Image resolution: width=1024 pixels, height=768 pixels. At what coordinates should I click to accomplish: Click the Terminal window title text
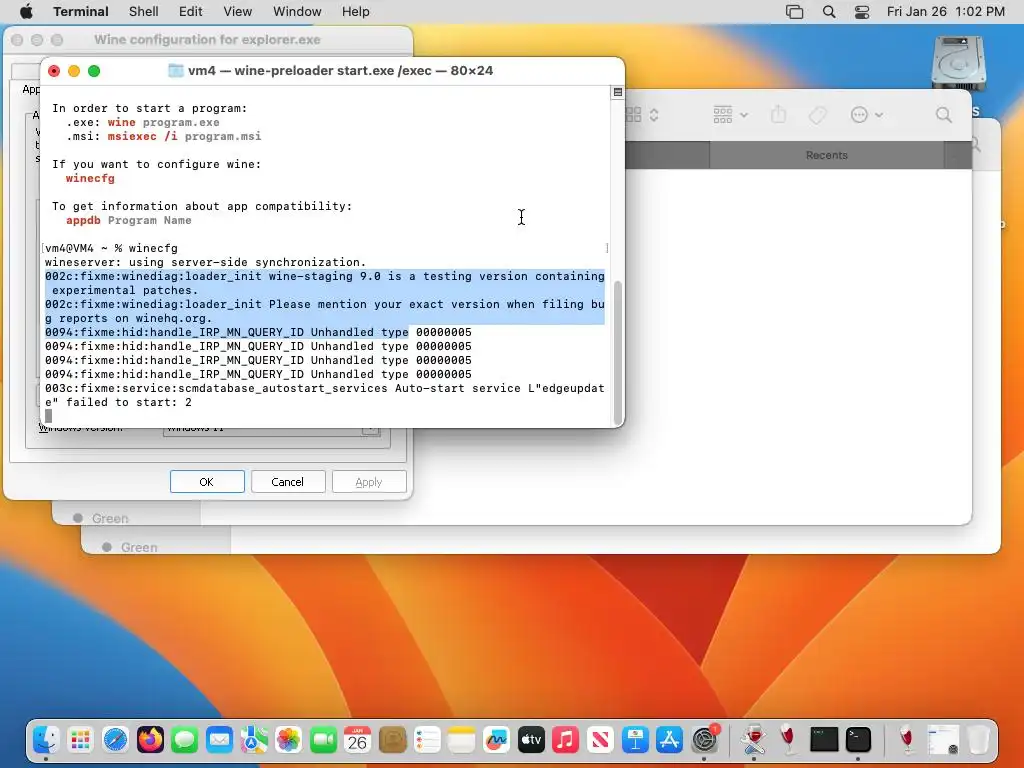coord(340,71)
